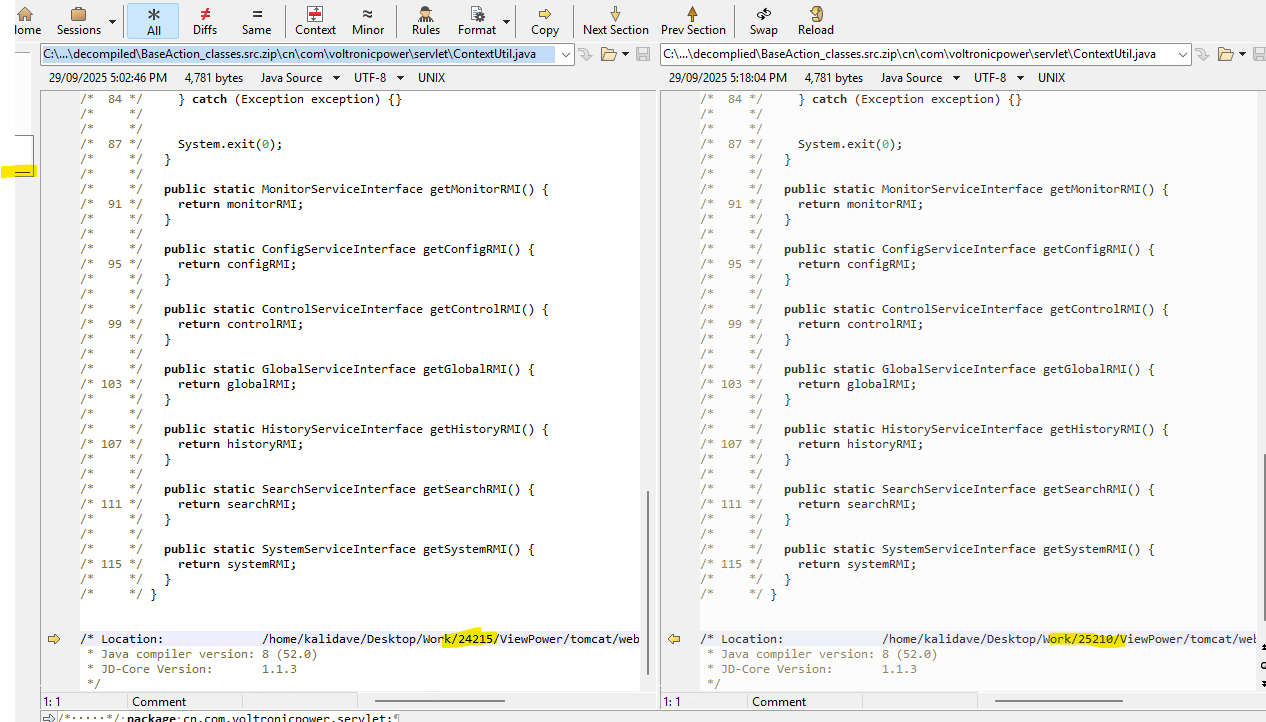Screen dimensions: 1266x722
Task: Click the right pane browse folder icon
Action: tap(1225, 54)
